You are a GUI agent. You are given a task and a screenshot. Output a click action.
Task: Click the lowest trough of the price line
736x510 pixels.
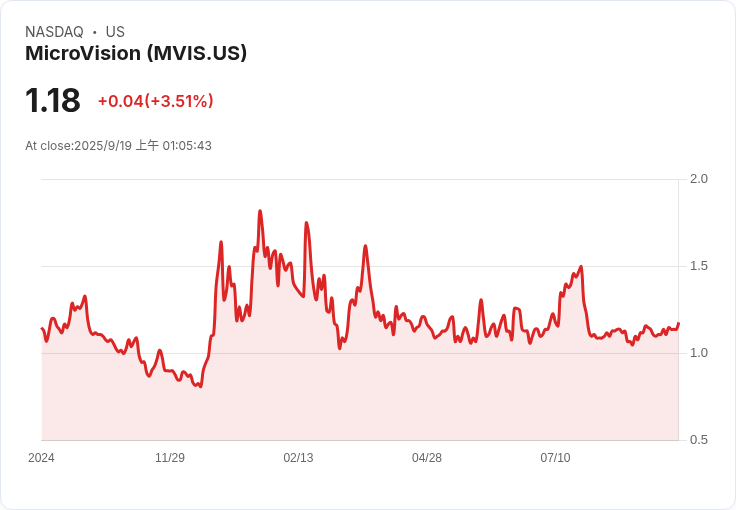tap(201, 387)
